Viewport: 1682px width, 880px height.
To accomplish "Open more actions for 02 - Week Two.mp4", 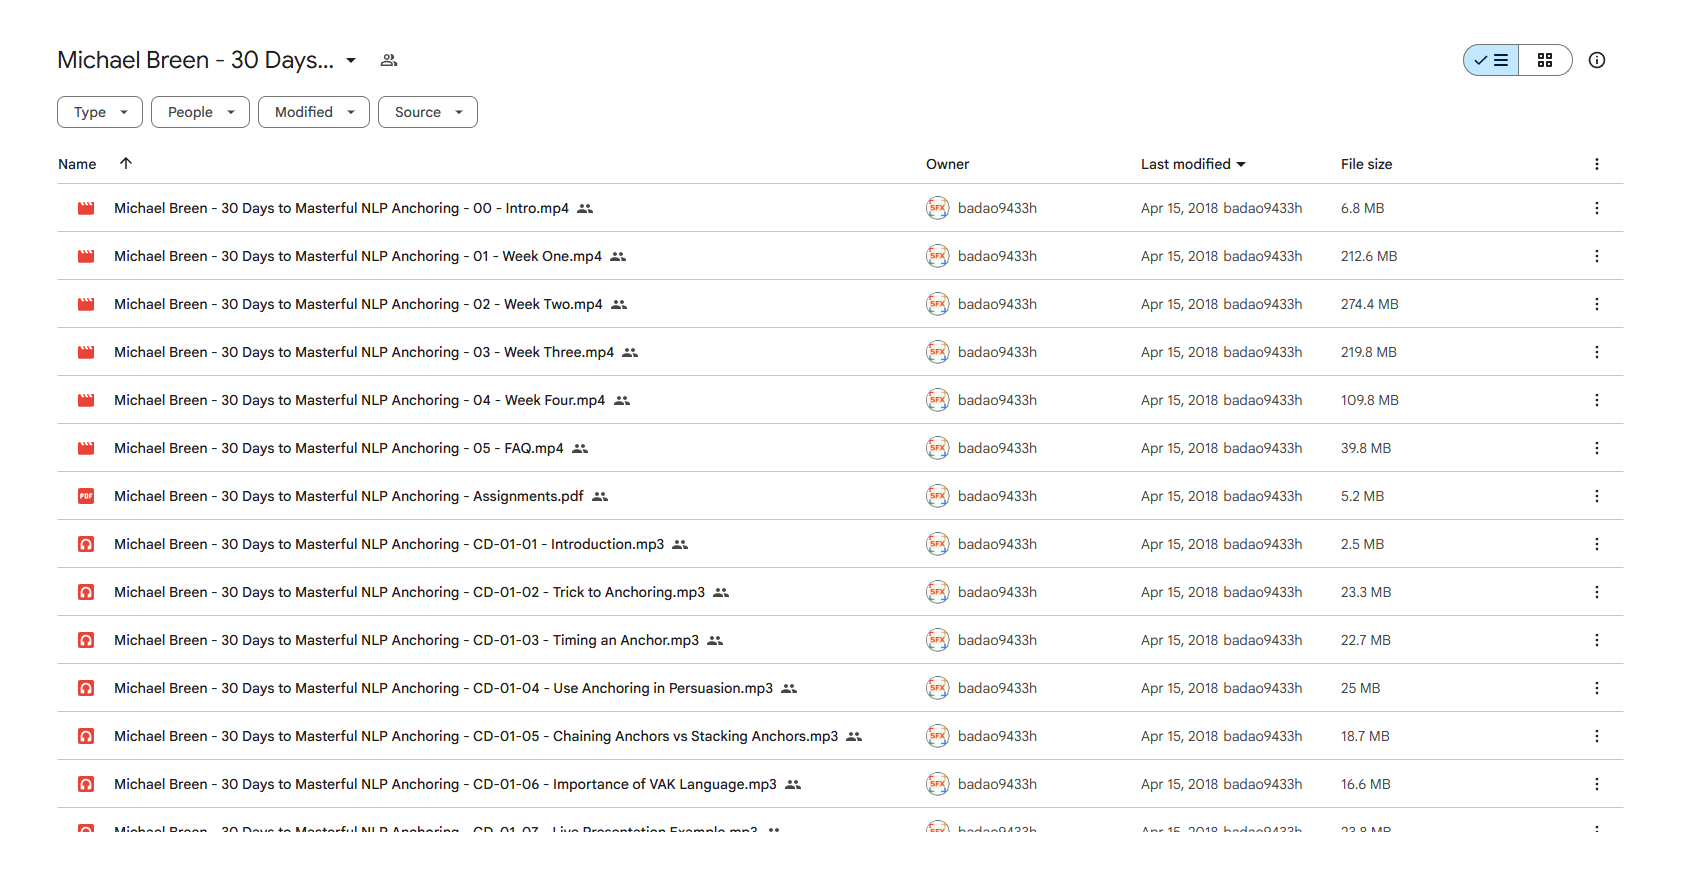I will point(1596,304).
